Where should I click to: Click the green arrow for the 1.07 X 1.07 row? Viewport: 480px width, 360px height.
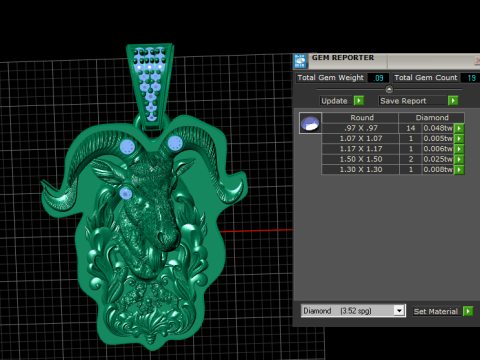pyautogui.click(x=459, y=139)
